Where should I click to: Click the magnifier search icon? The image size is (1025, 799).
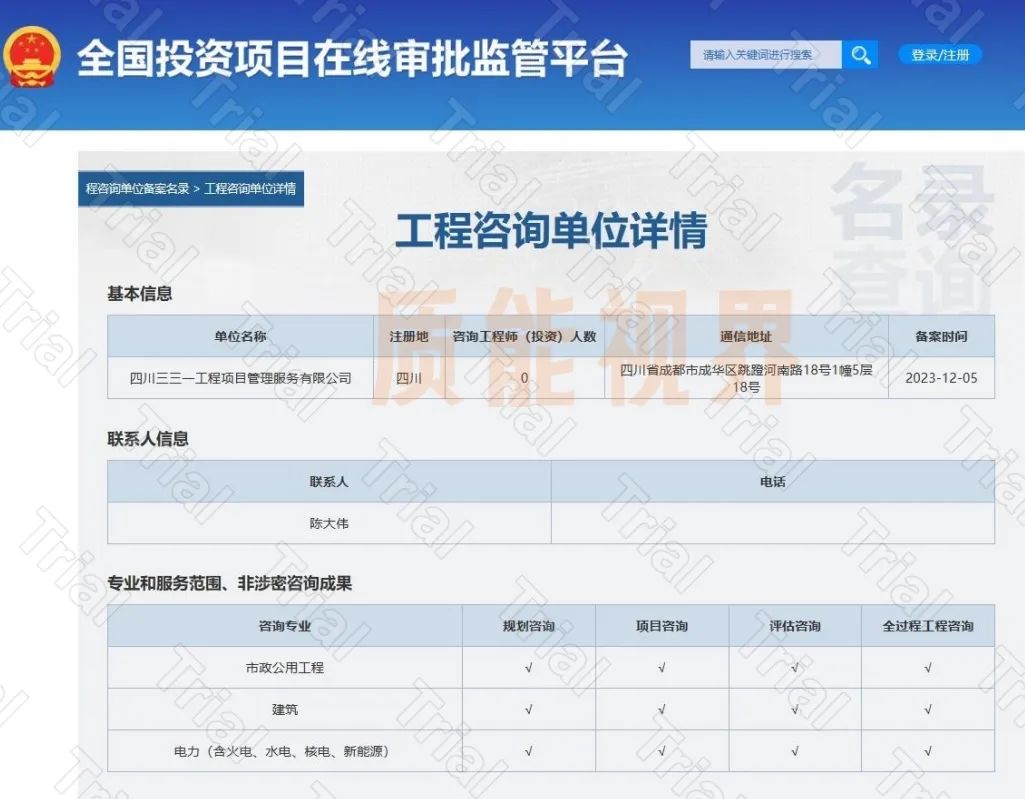point(860,55)
